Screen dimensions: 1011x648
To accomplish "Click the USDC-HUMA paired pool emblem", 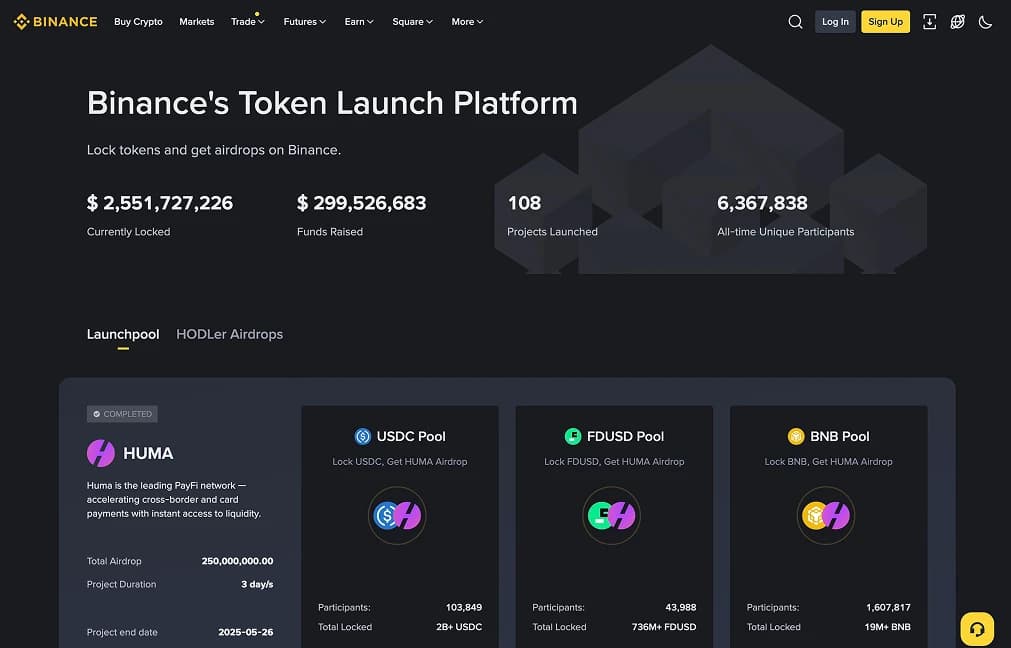I will (397, 515).
